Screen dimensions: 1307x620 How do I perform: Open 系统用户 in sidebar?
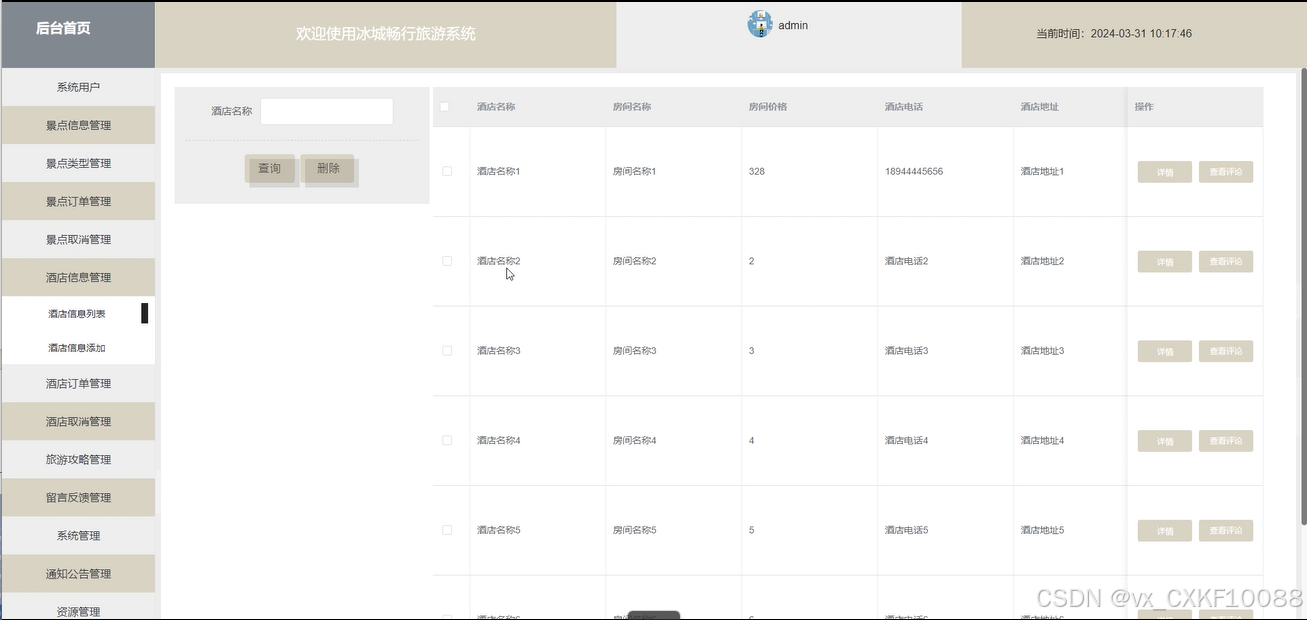pyautogui.click(x=78, y=87)
